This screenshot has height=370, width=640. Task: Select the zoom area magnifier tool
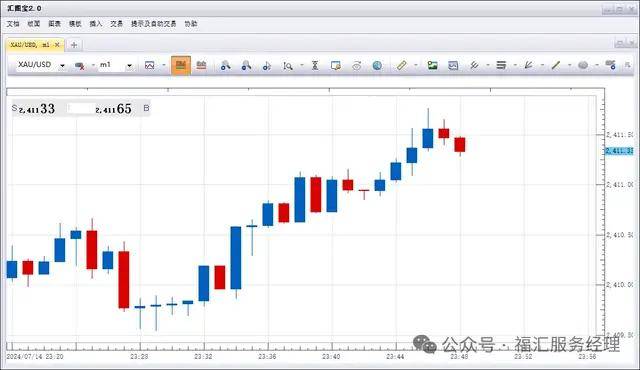pos(288,65)
